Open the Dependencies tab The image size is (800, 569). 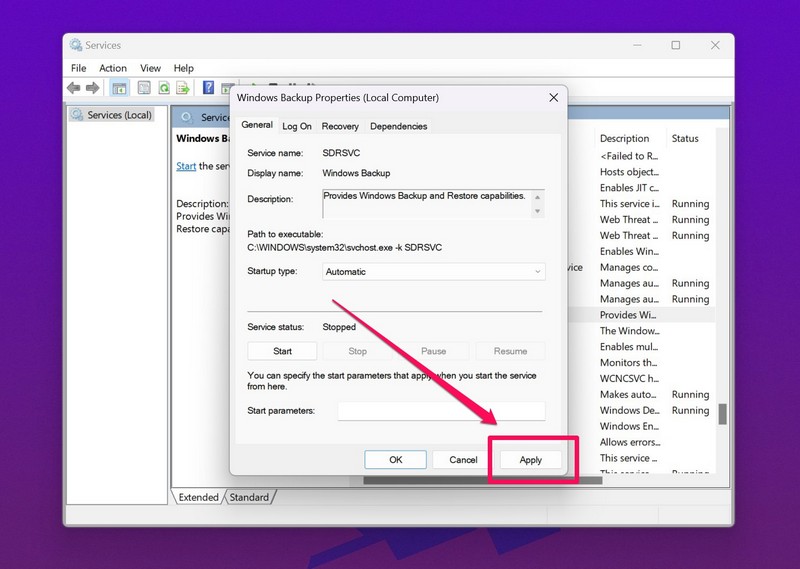point(398,126)
